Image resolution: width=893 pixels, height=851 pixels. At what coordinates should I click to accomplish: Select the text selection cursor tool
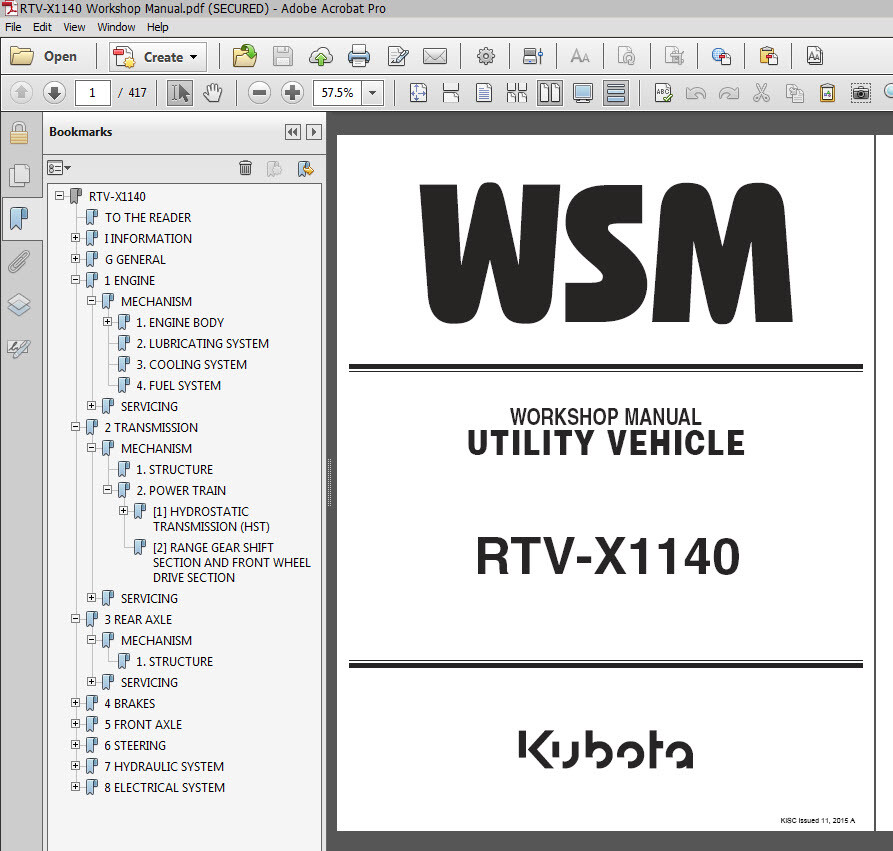[179, 93]
